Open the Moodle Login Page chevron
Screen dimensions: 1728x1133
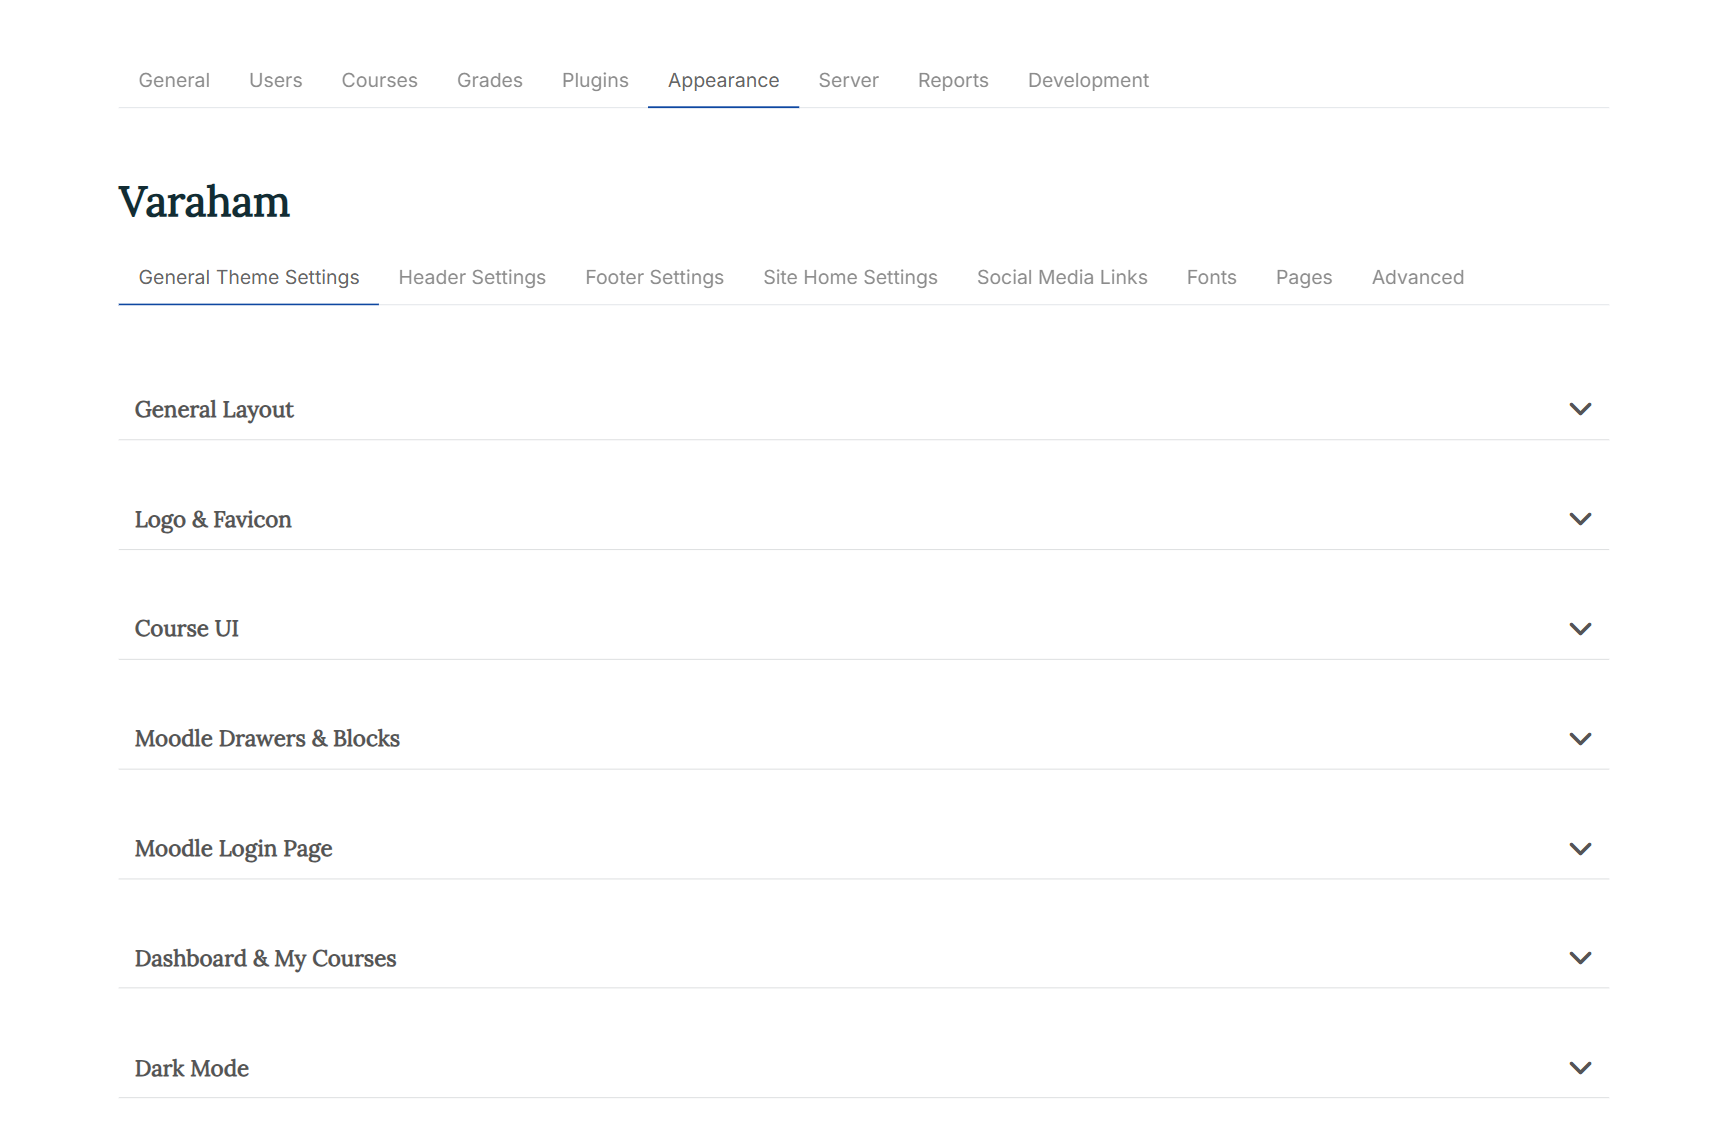[1579, 849]
